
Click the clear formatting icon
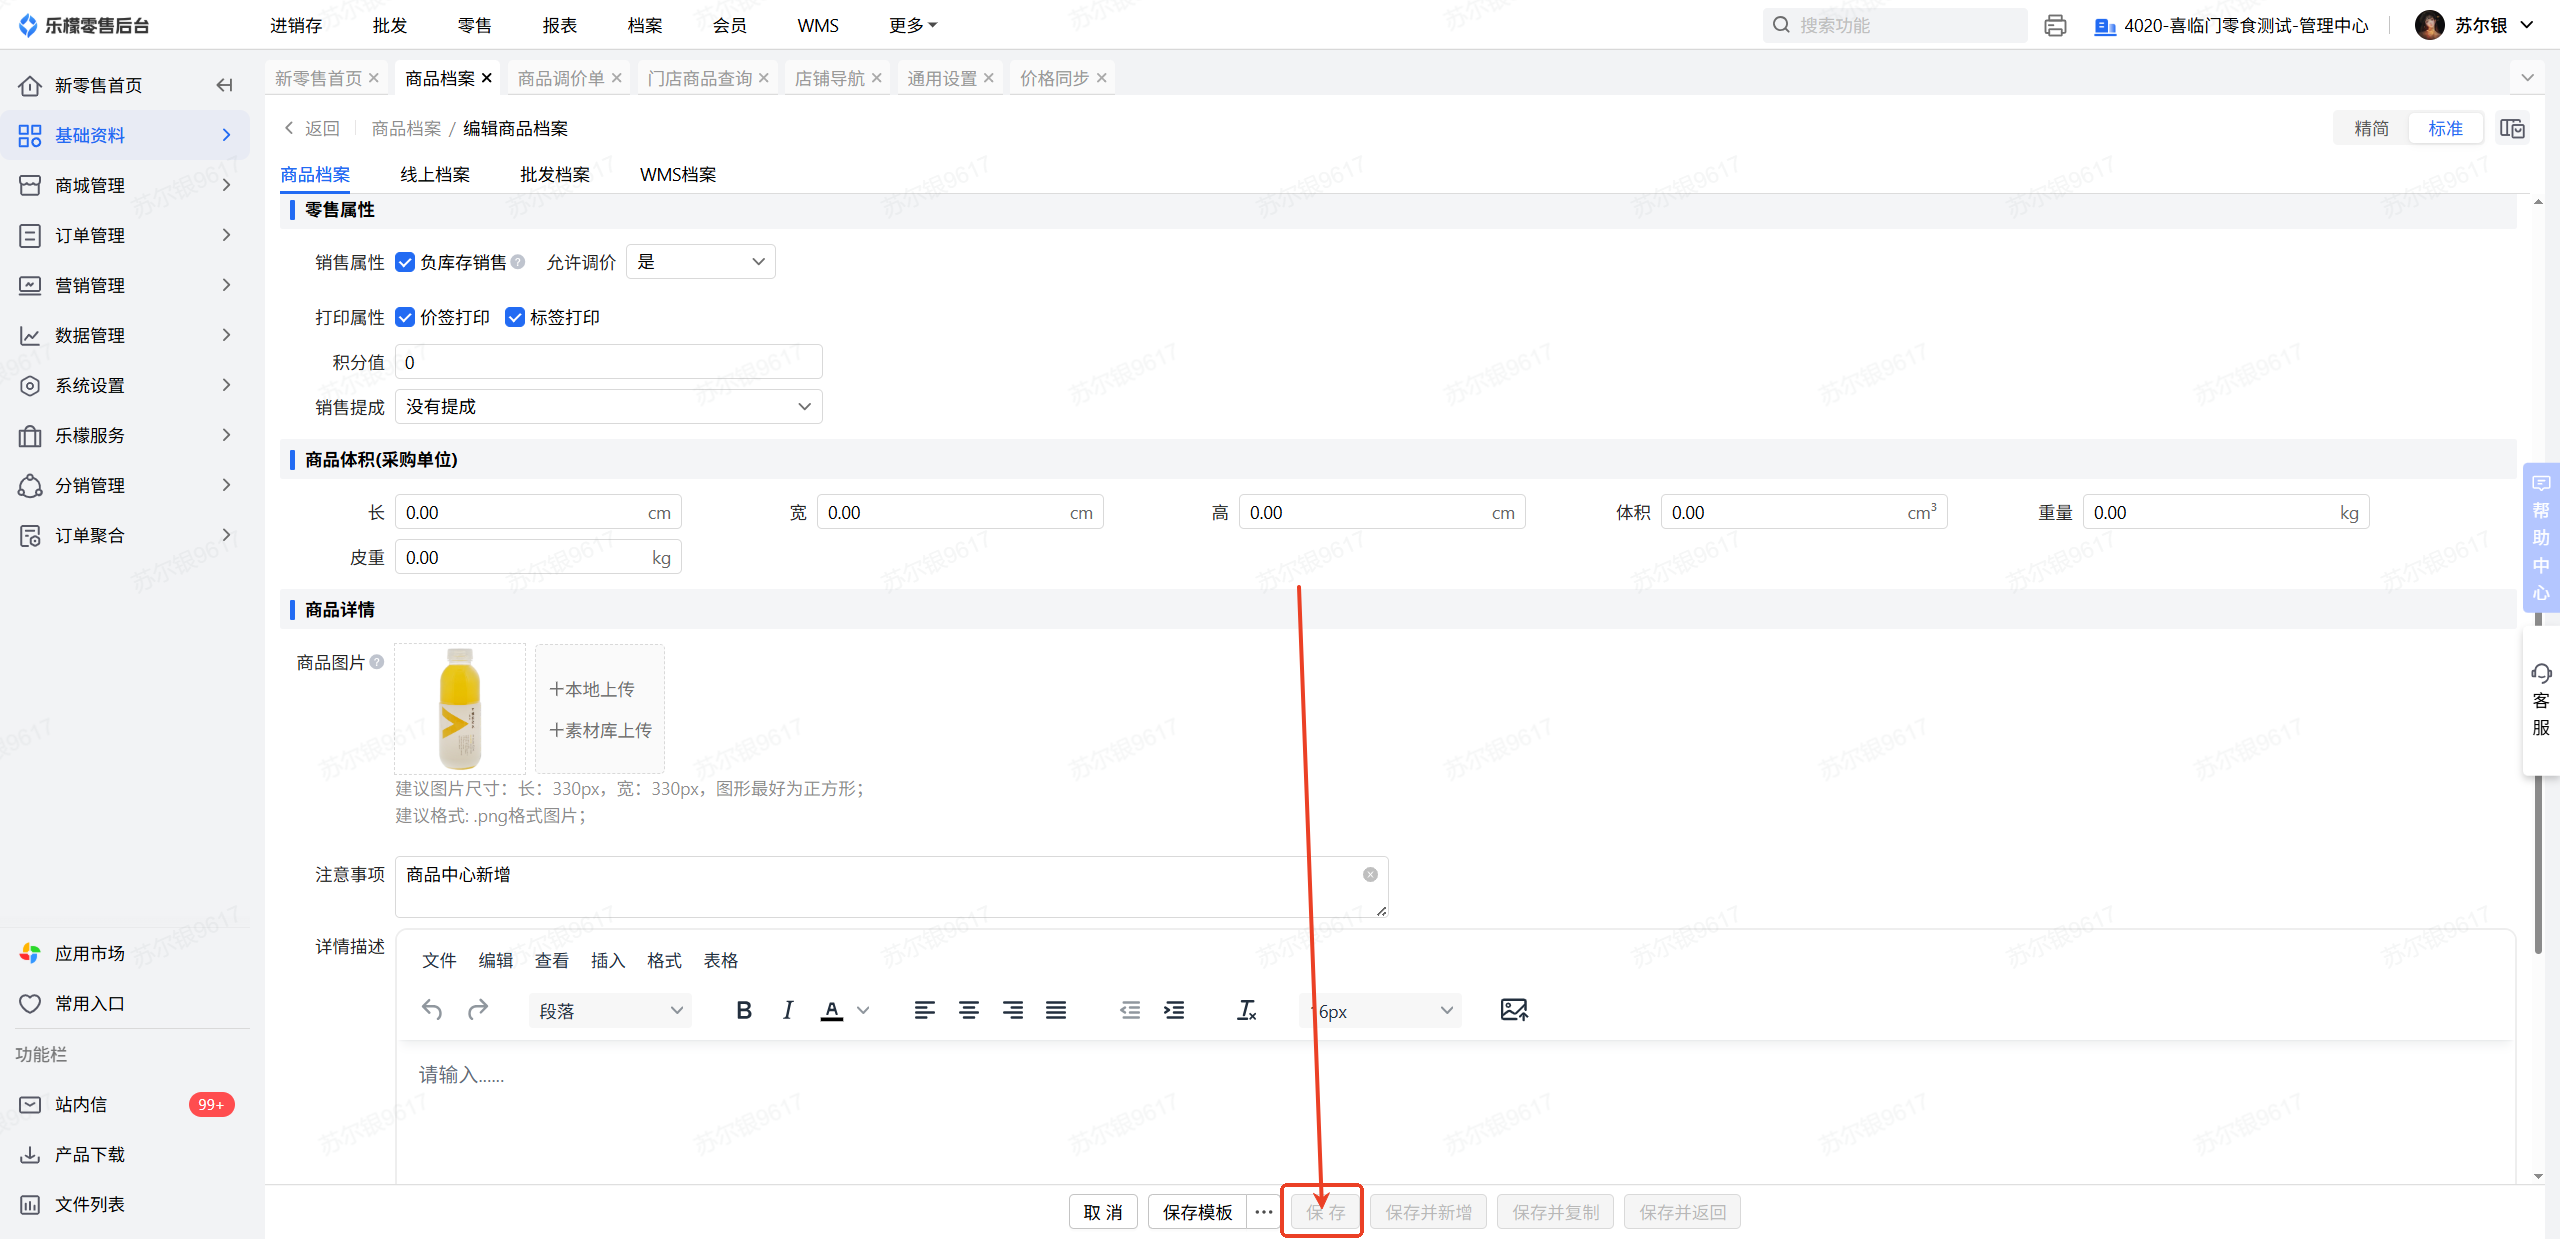pyautogui.click(x=1246, y=1010)
